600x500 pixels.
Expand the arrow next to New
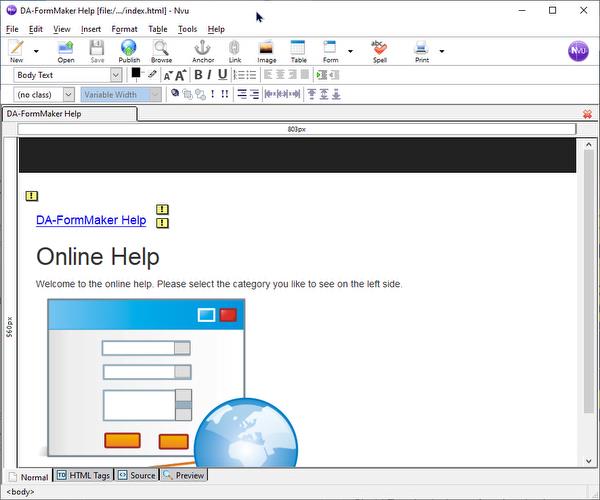pyautogui.click(x=36, y=51)
